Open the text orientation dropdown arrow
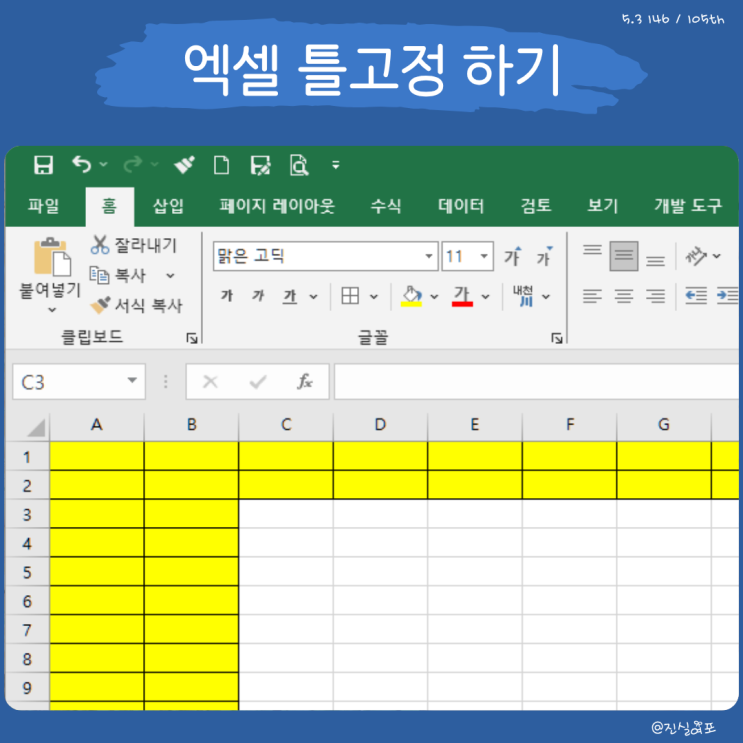This screenshot has height=743, width=743. [x=716, y=256]
